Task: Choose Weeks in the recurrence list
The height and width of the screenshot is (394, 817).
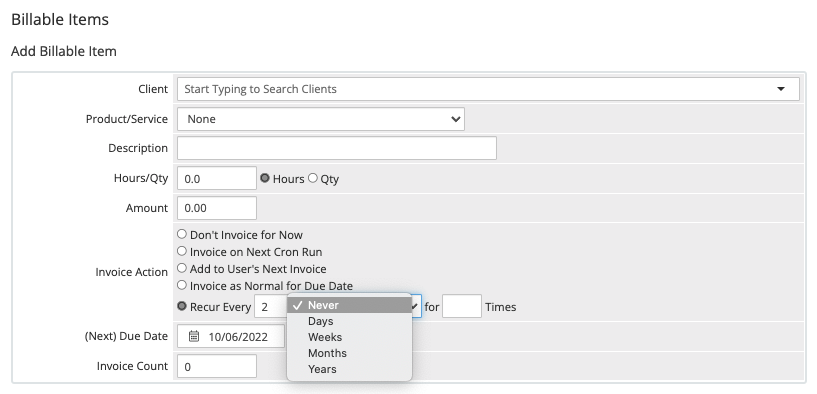Action: (x=349, y=337)
